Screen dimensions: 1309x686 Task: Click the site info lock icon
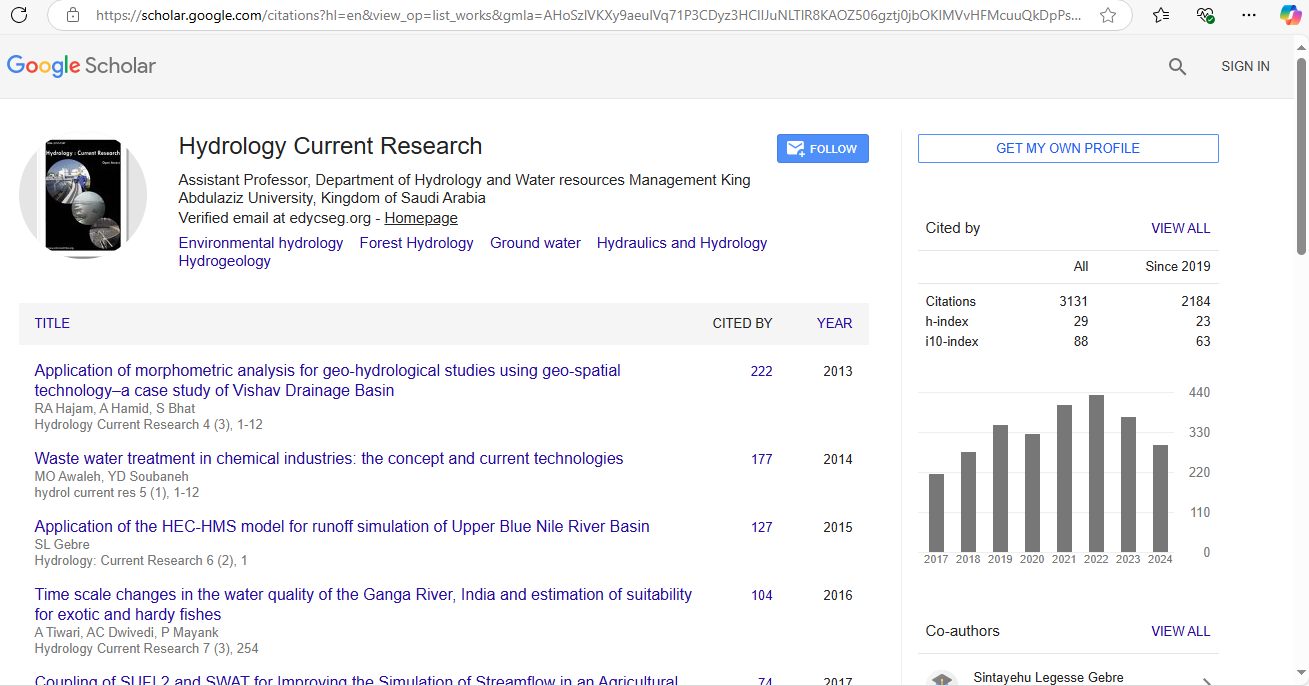tap(72, 16)
